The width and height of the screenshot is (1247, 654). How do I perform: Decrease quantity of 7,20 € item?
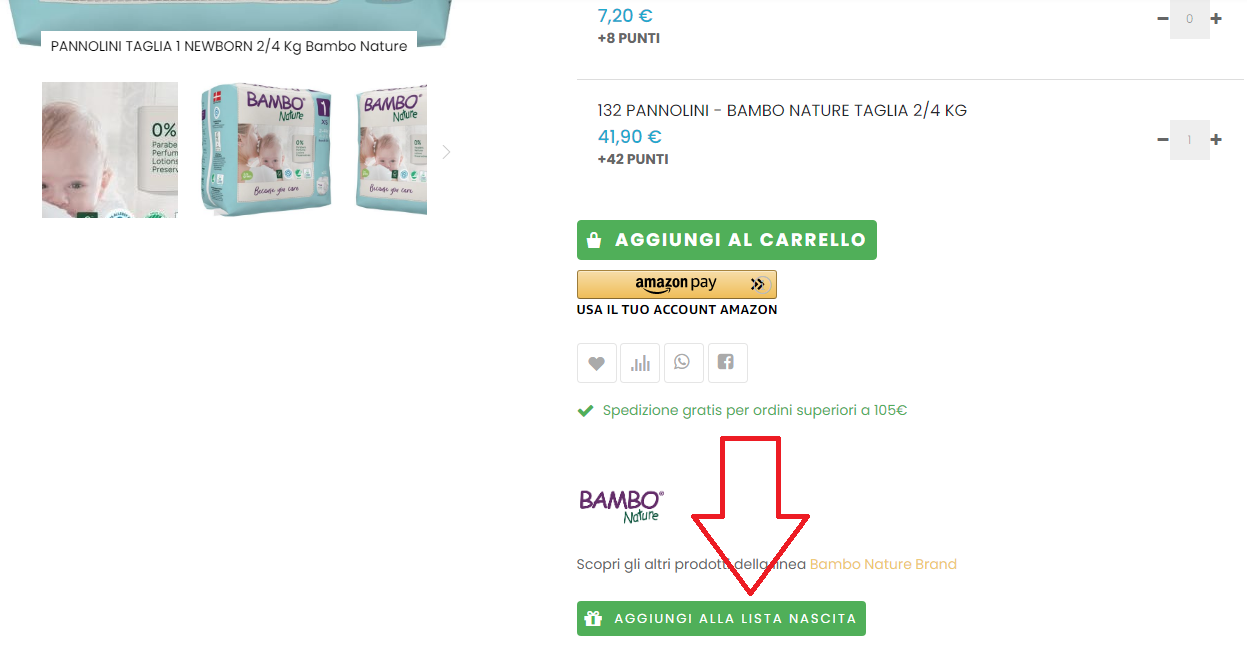pos(1163,19)
